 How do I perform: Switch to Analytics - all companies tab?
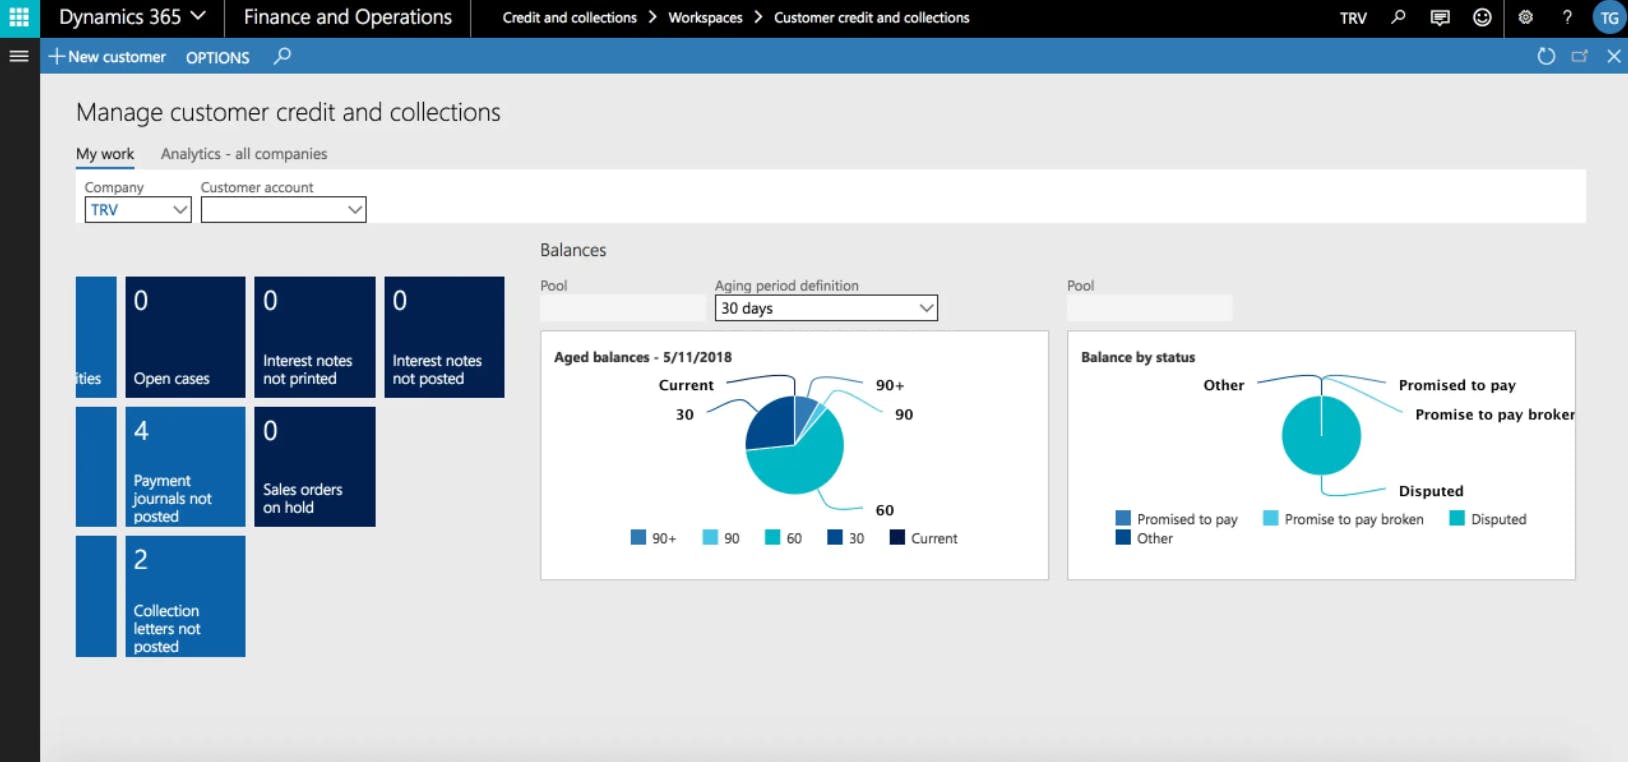point(244,154)
